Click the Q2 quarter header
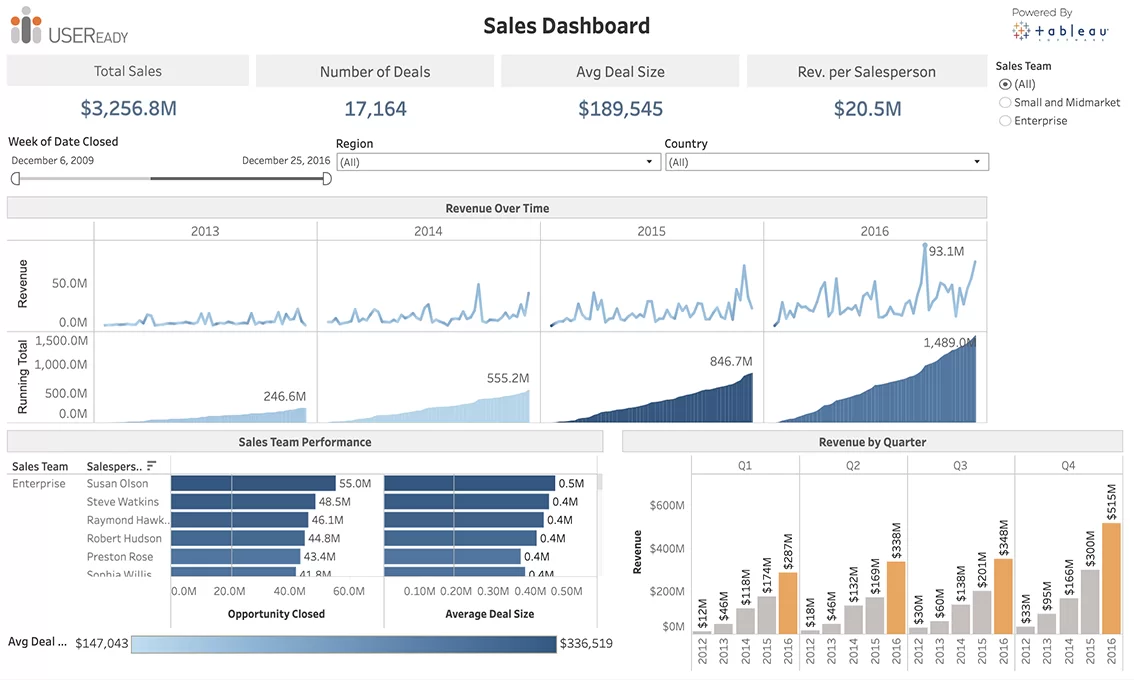The width and height of the screenshot is (1134, 680). (x=853, y=465)
